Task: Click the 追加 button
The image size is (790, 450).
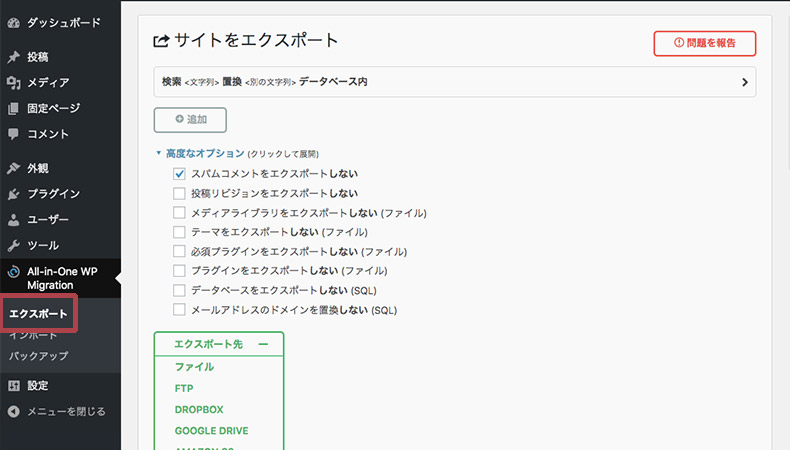Action: click(x=190, y=120)
